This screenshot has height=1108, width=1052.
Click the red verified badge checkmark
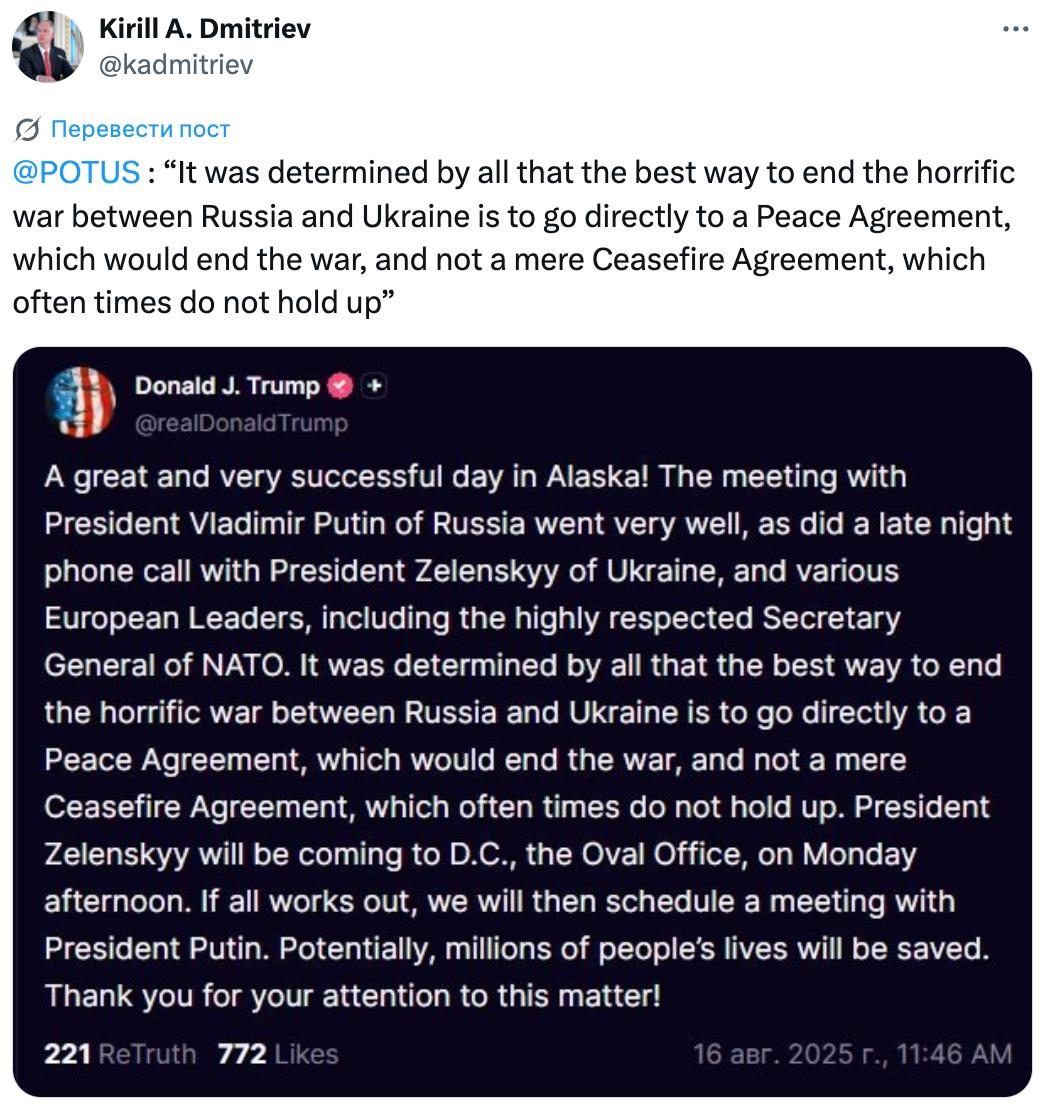pos(341,386)
